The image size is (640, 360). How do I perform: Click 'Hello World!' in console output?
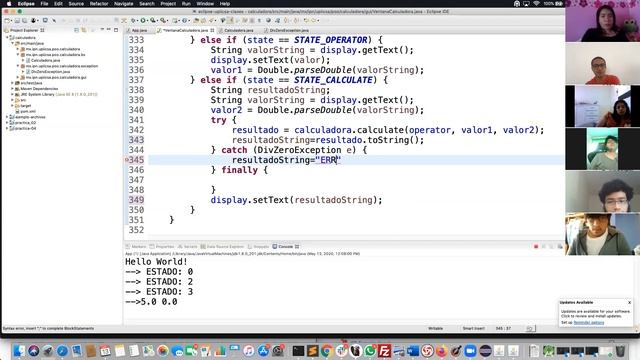pos(156,262)
